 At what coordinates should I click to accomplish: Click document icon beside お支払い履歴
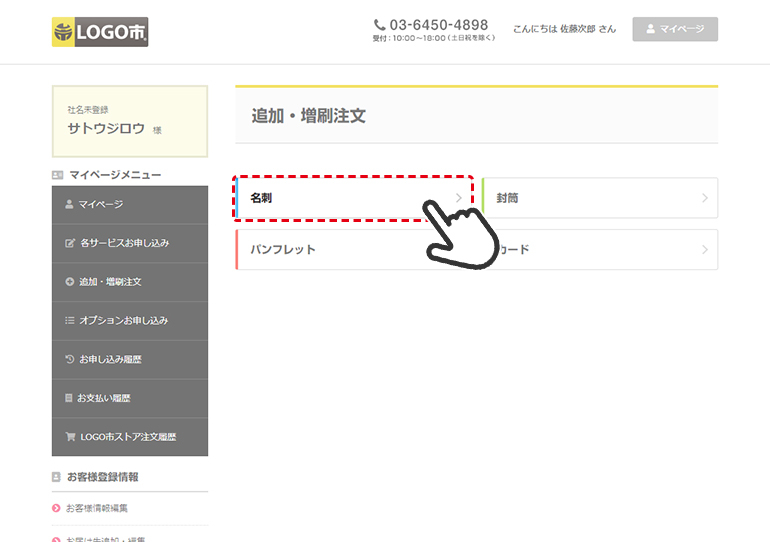[x=69, y=398]
